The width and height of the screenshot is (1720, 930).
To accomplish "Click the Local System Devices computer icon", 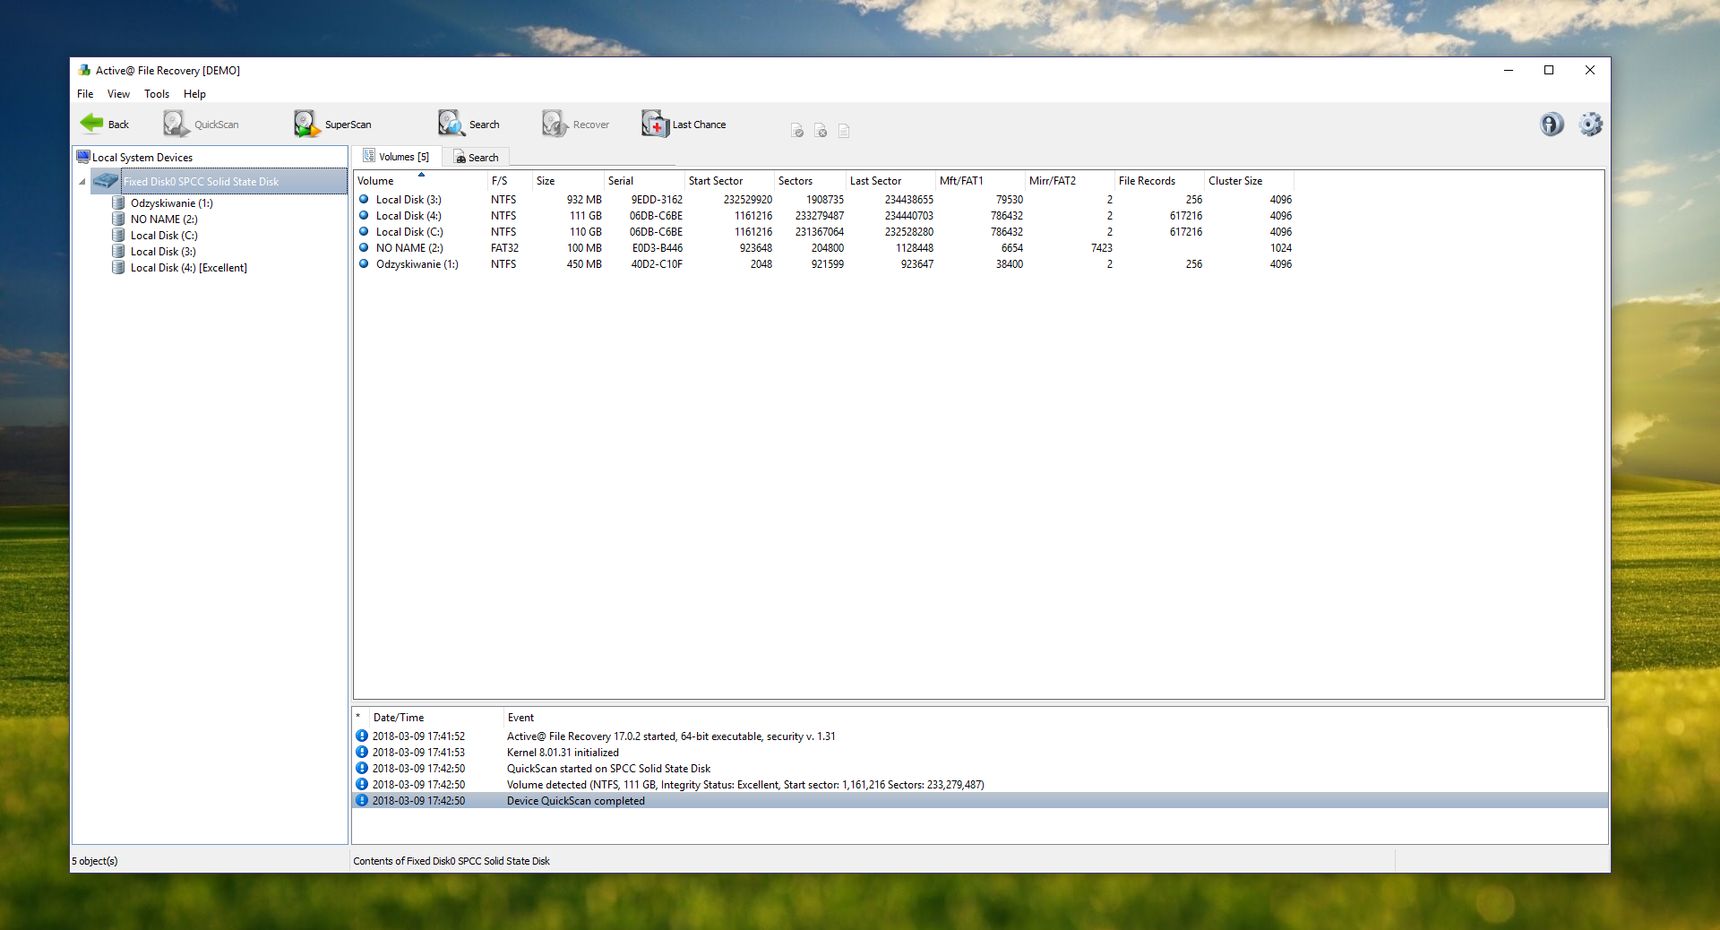I will (x=83, y=157).
